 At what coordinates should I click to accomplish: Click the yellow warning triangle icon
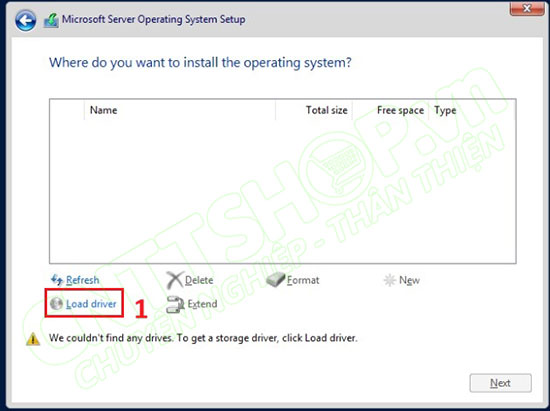33,339
